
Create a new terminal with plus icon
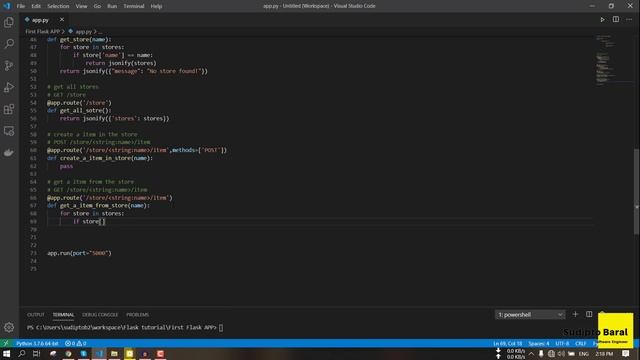(575, 314)
